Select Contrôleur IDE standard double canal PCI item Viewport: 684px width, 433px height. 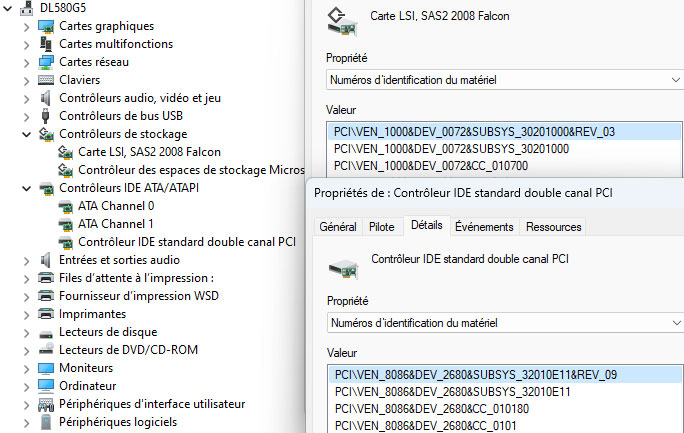tap(187, 242)
